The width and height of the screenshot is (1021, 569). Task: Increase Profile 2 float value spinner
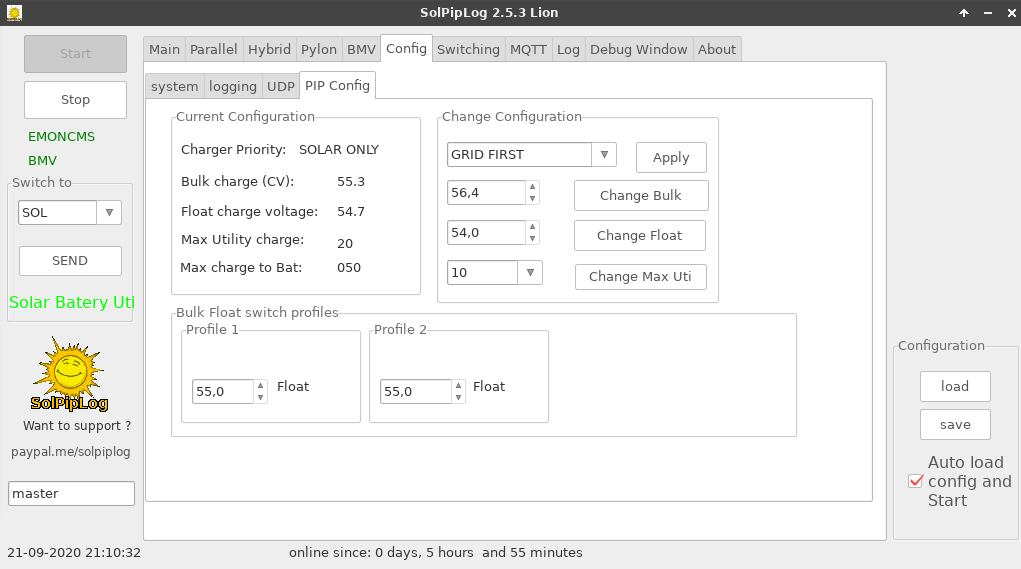point(458,385)
